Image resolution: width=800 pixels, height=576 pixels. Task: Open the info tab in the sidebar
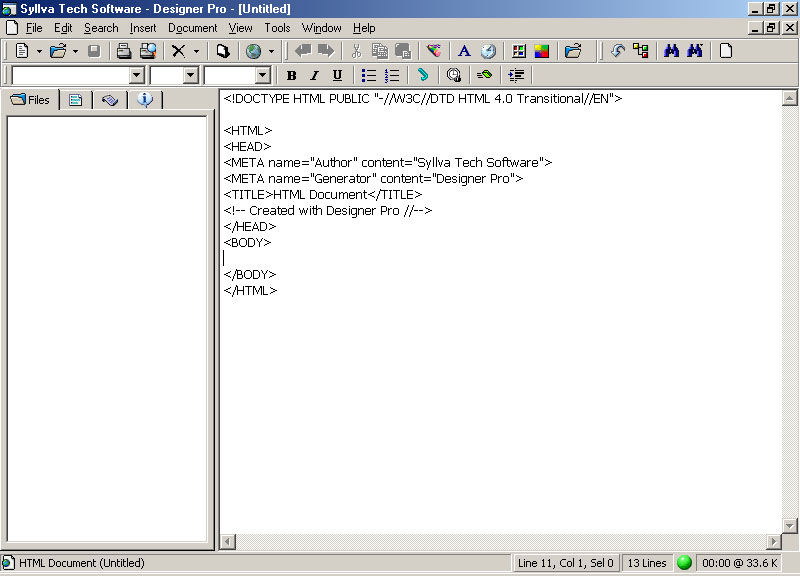(x=145, y=99)
